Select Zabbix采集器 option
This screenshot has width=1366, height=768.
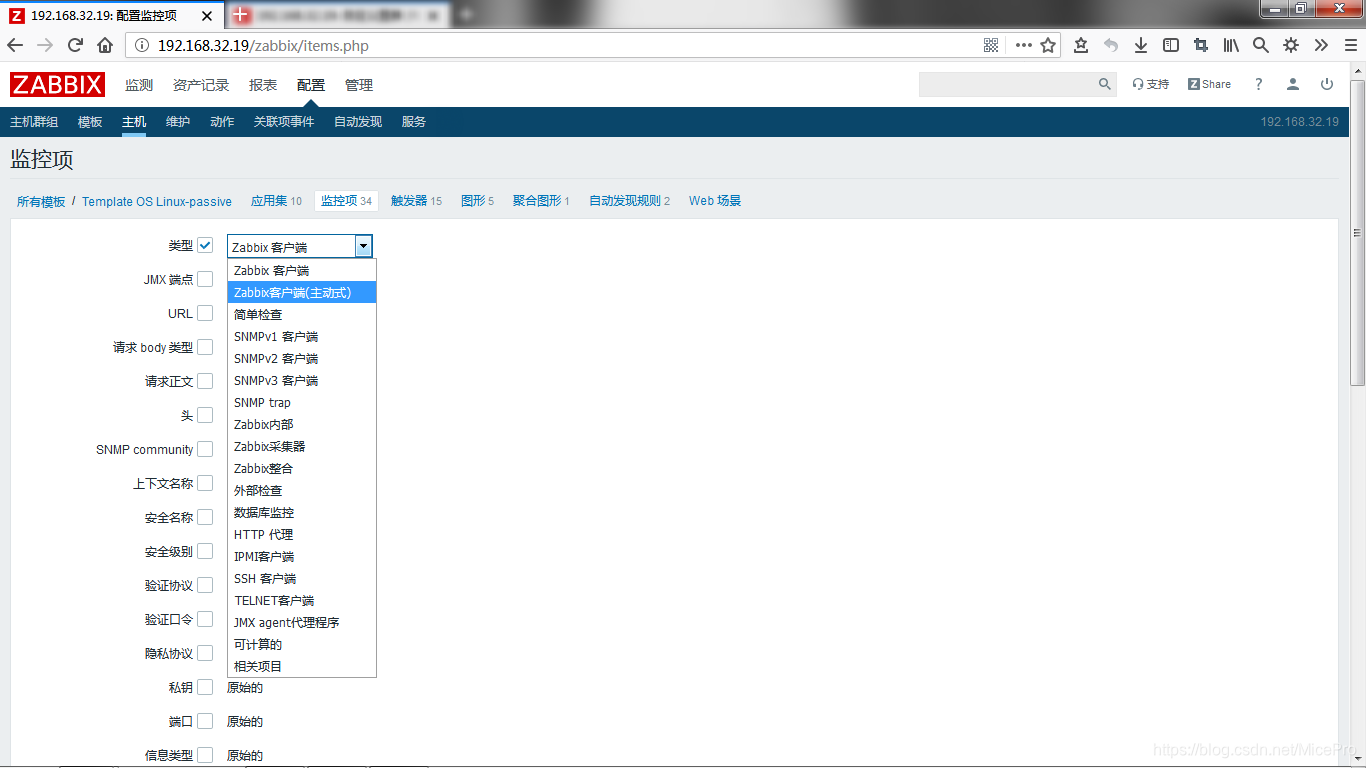tap(302, 447)
